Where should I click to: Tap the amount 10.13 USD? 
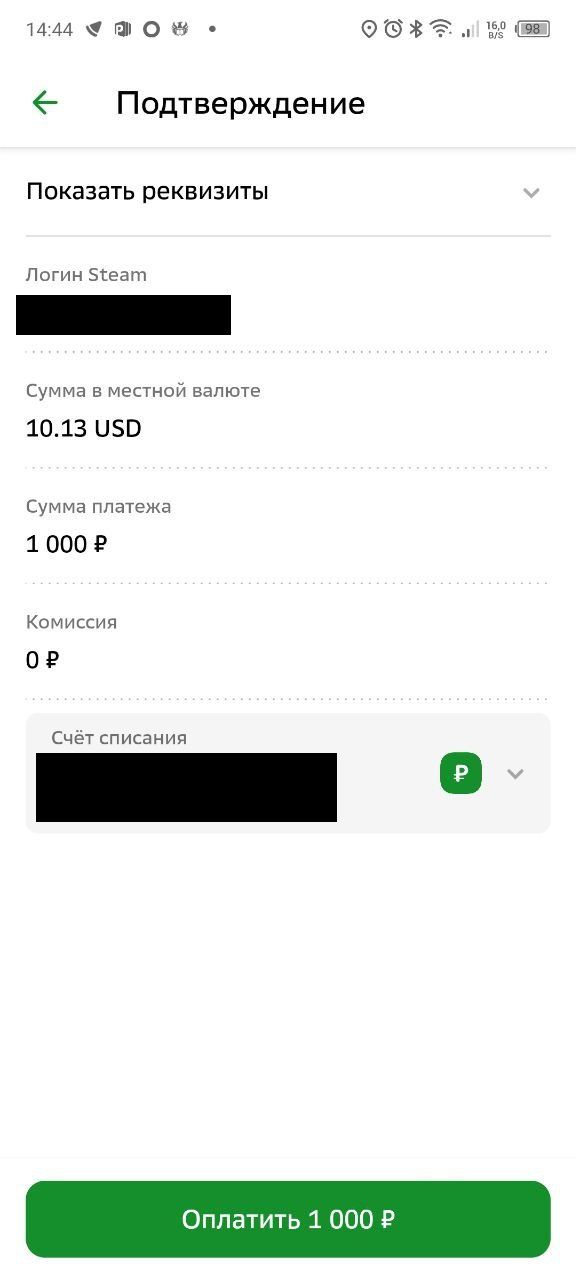pos(83,428)
